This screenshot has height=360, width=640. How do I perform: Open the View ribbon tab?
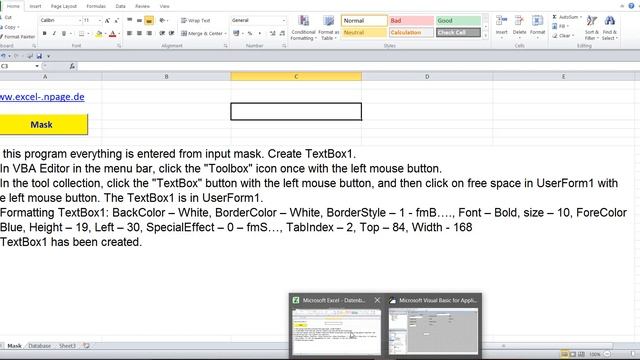164,6
